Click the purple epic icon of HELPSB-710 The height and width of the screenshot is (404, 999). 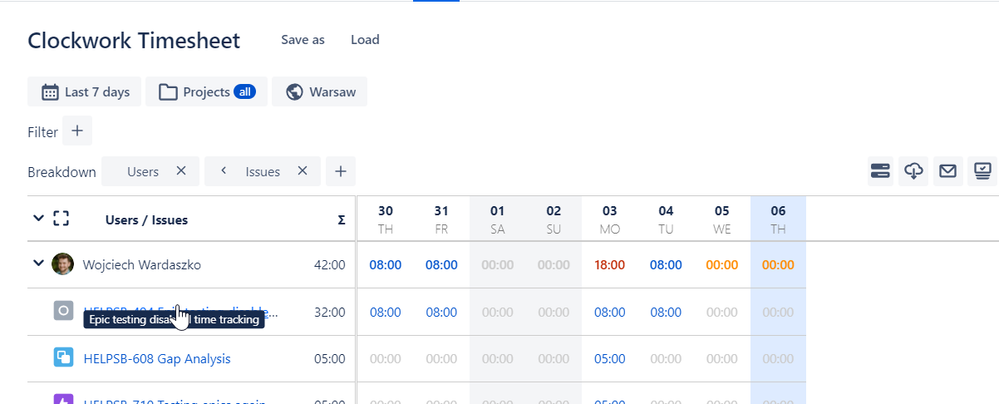pyautogui.click(x=63, y=399)
